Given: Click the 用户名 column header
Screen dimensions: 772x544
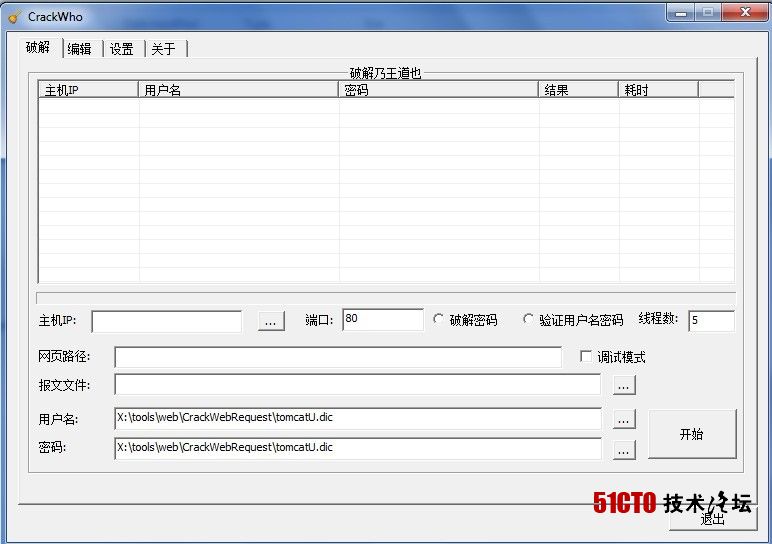Looking at the screenshot, I should click(238, 90).
